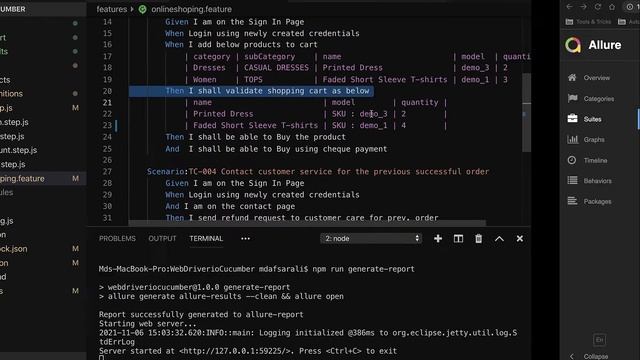Maximize terminal panel with up chevron

pos(499,239)
